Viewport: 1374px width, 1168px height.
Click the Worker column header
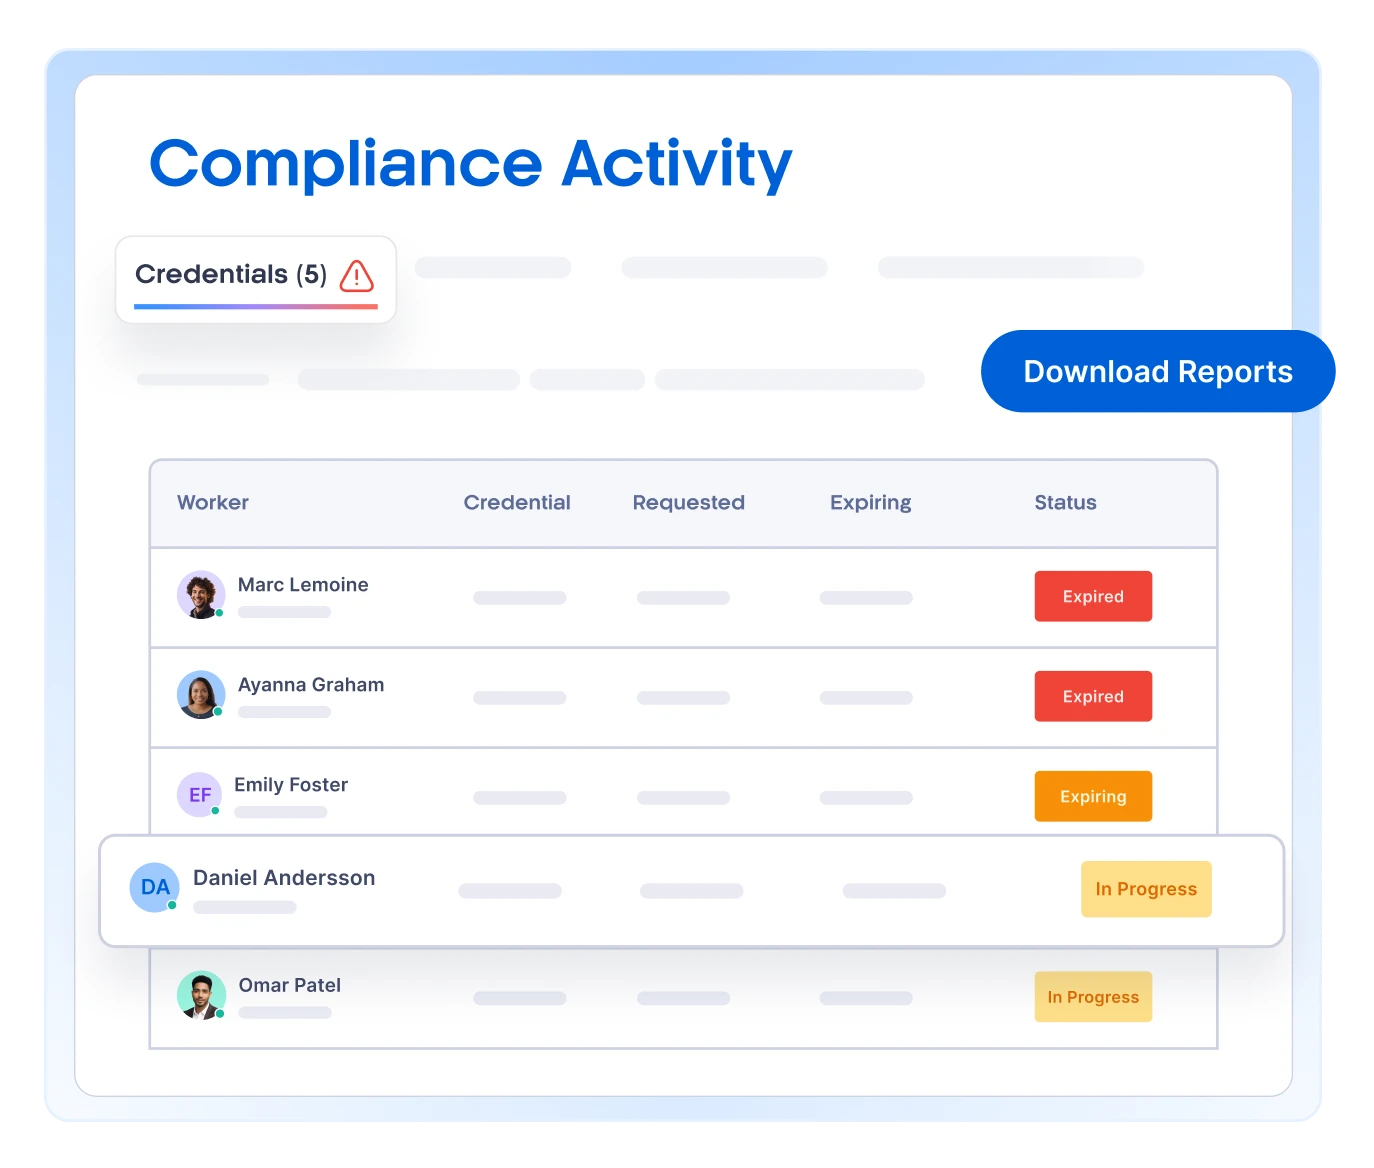point(213,503)
